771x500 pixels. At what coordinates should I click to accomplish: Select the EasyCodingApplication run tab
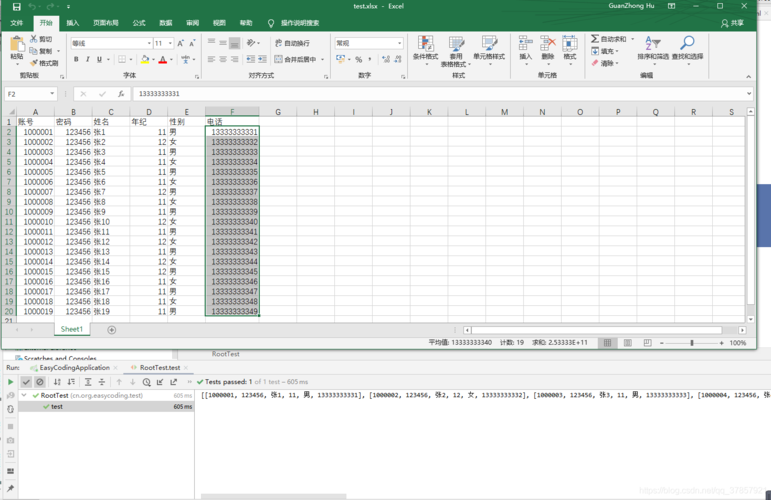(x=74, y=368)
